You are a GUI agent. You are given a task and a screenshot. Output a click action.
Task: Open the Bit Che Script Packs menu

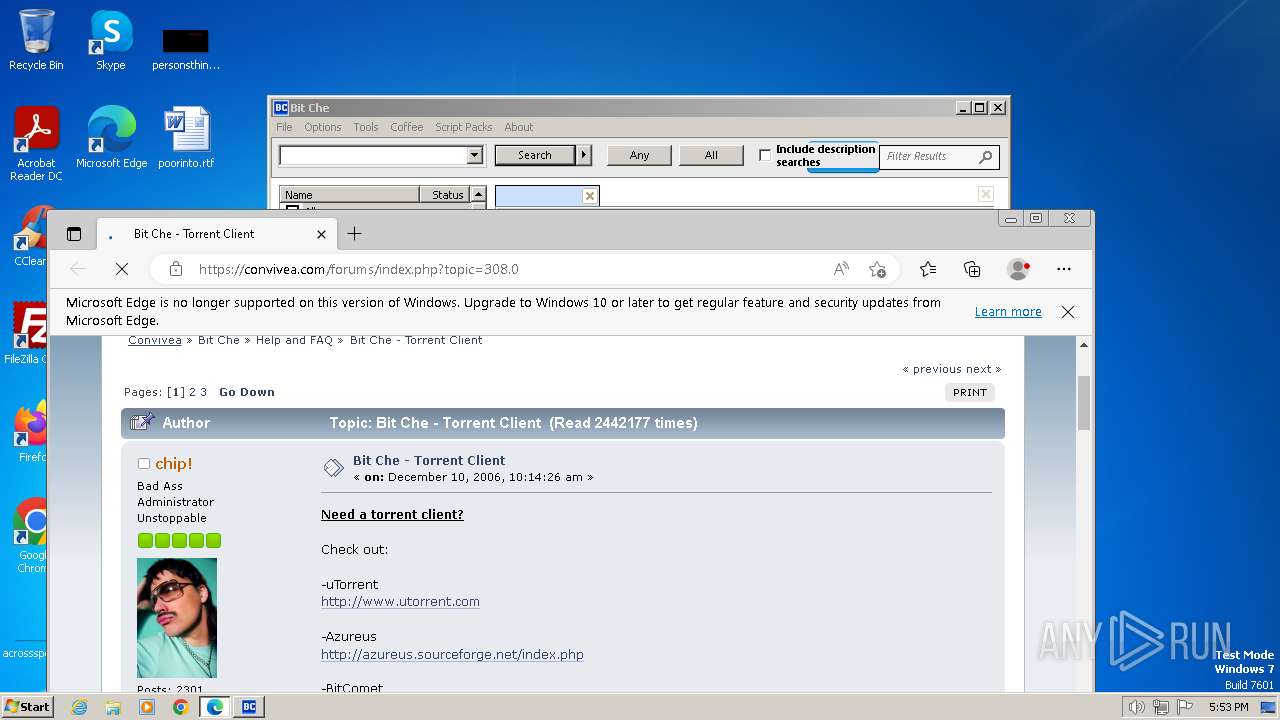click(464, 127)
